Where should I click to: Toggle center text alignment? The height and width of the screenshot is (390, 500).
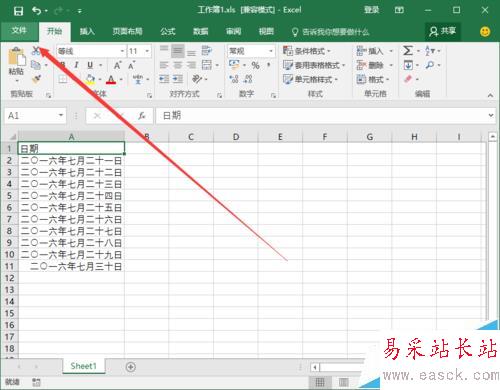tap(177, 65)
